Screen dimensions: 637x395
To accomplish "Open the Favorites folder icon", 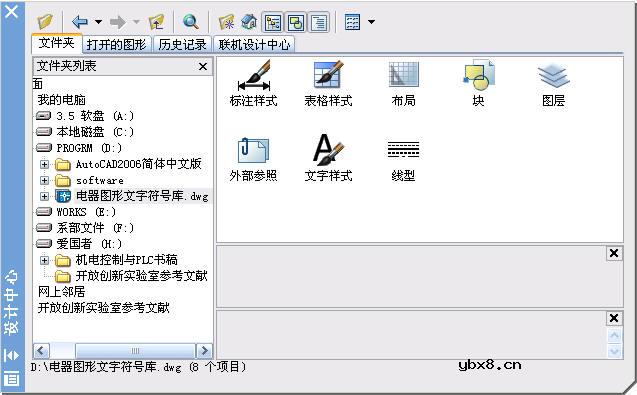I will pos(226,22).
